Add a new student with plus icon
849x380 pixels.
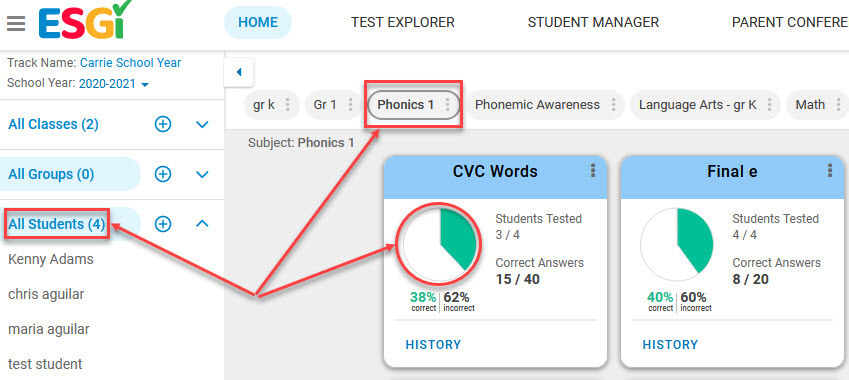click(x=163, y=224)
